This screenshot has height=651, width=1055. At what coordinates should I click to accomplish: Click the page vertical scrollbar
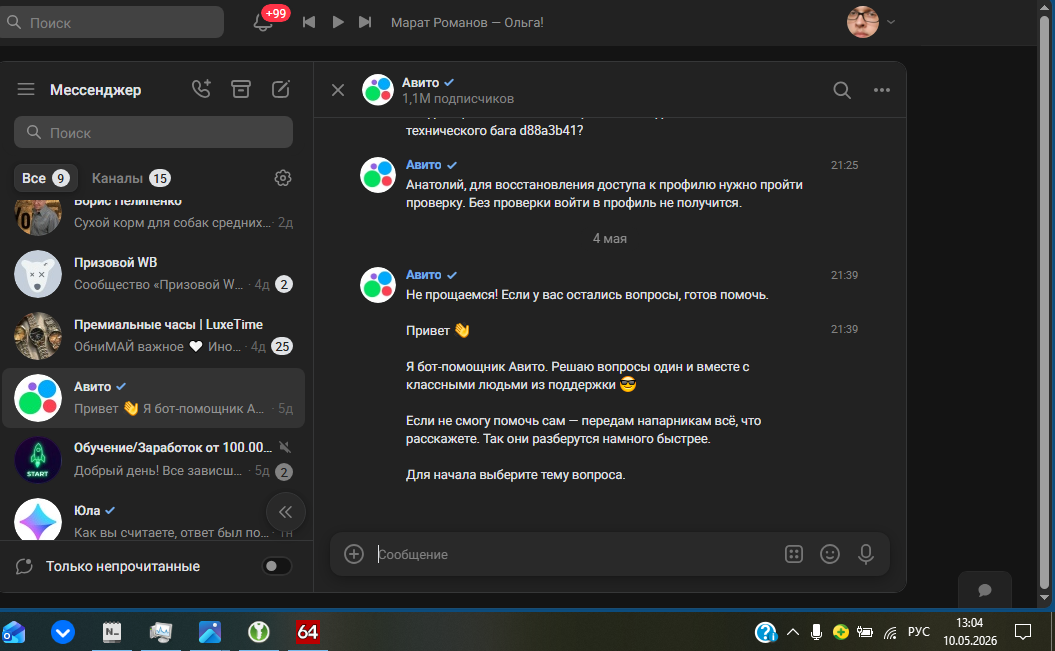click(1044, 303)
